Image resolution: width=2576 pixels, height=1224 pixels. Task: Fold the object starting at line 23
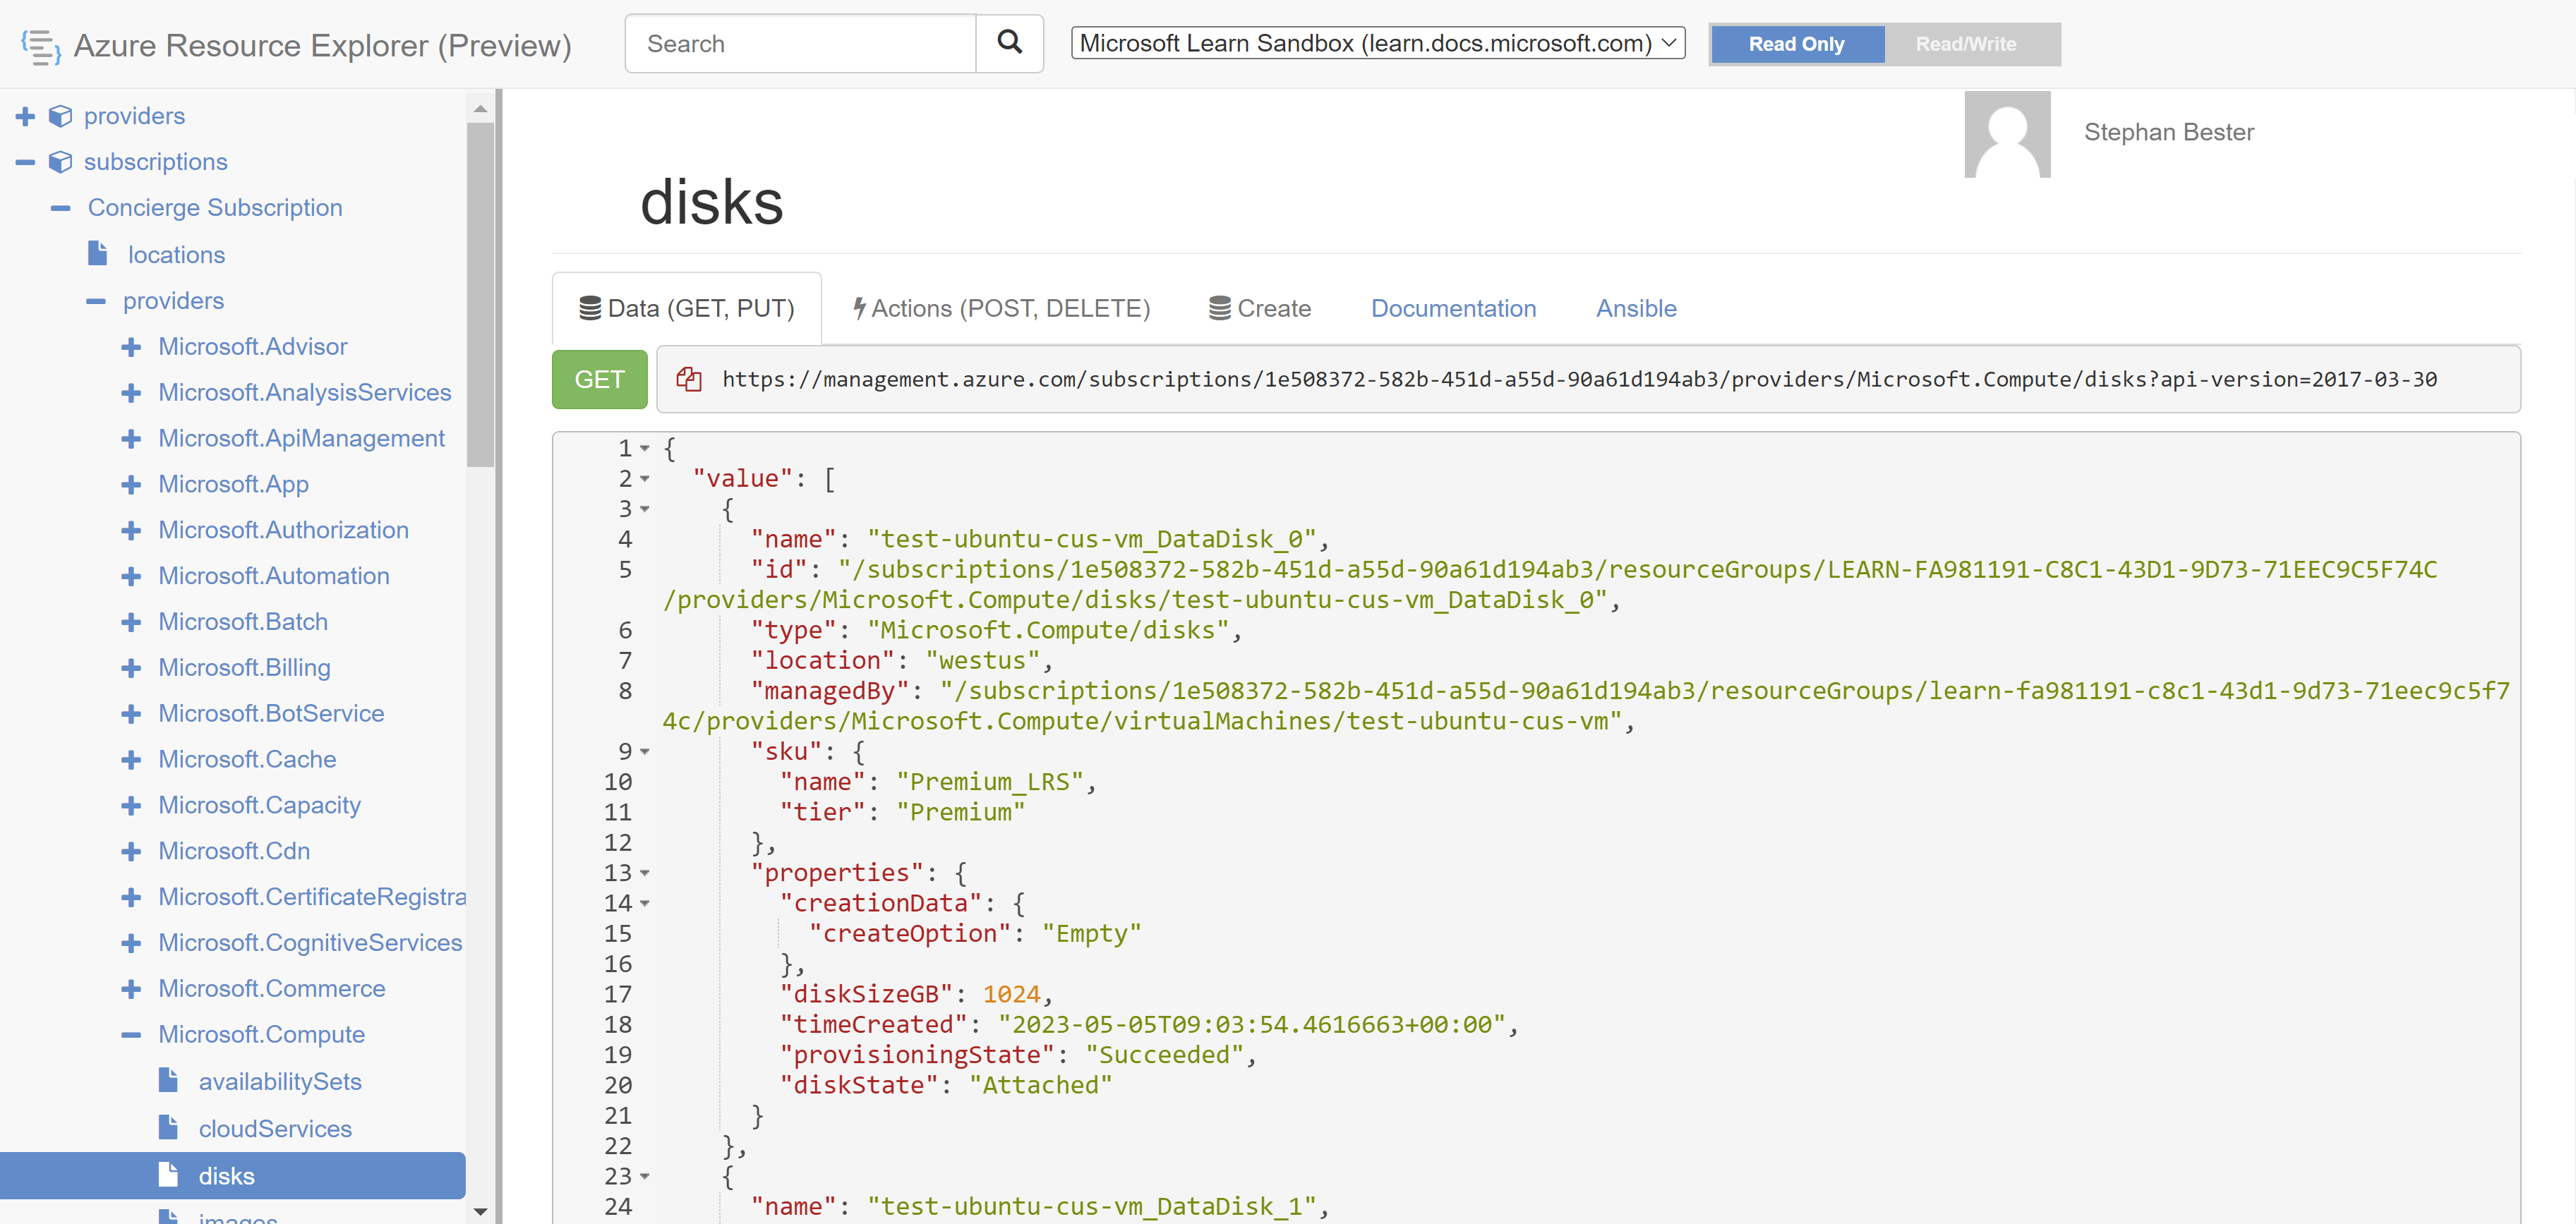pos(645,1176)
